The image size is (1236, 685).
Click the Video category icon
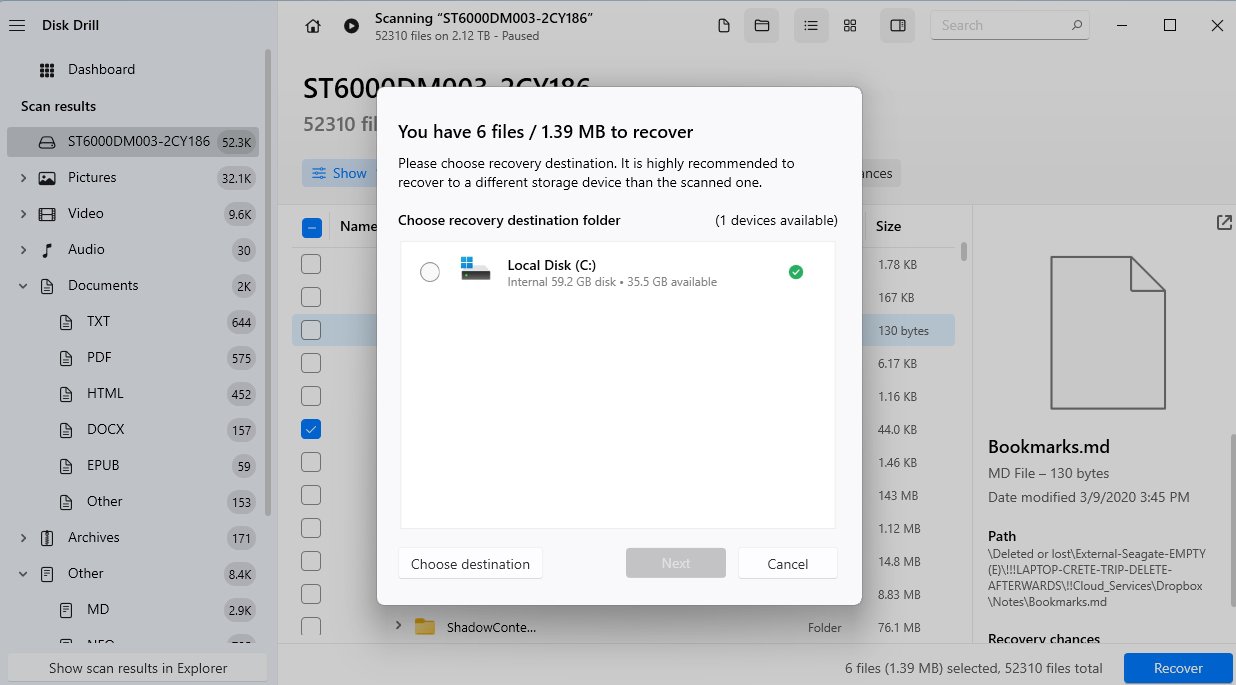point(47,214)
